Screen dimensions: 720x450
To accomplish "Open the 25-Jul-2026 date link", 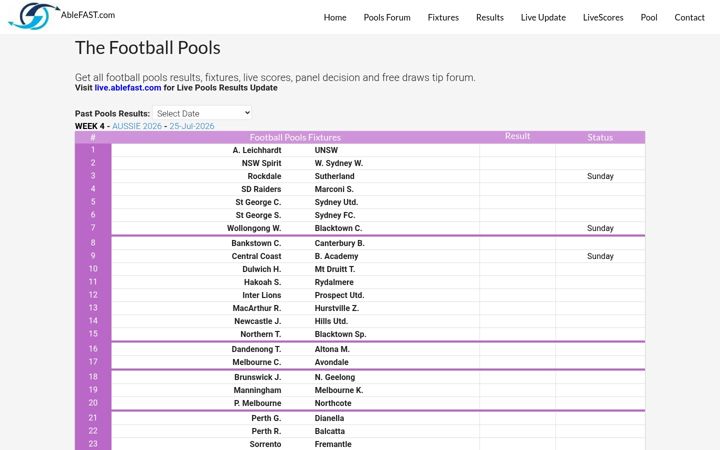I will (x=191, y=126).
